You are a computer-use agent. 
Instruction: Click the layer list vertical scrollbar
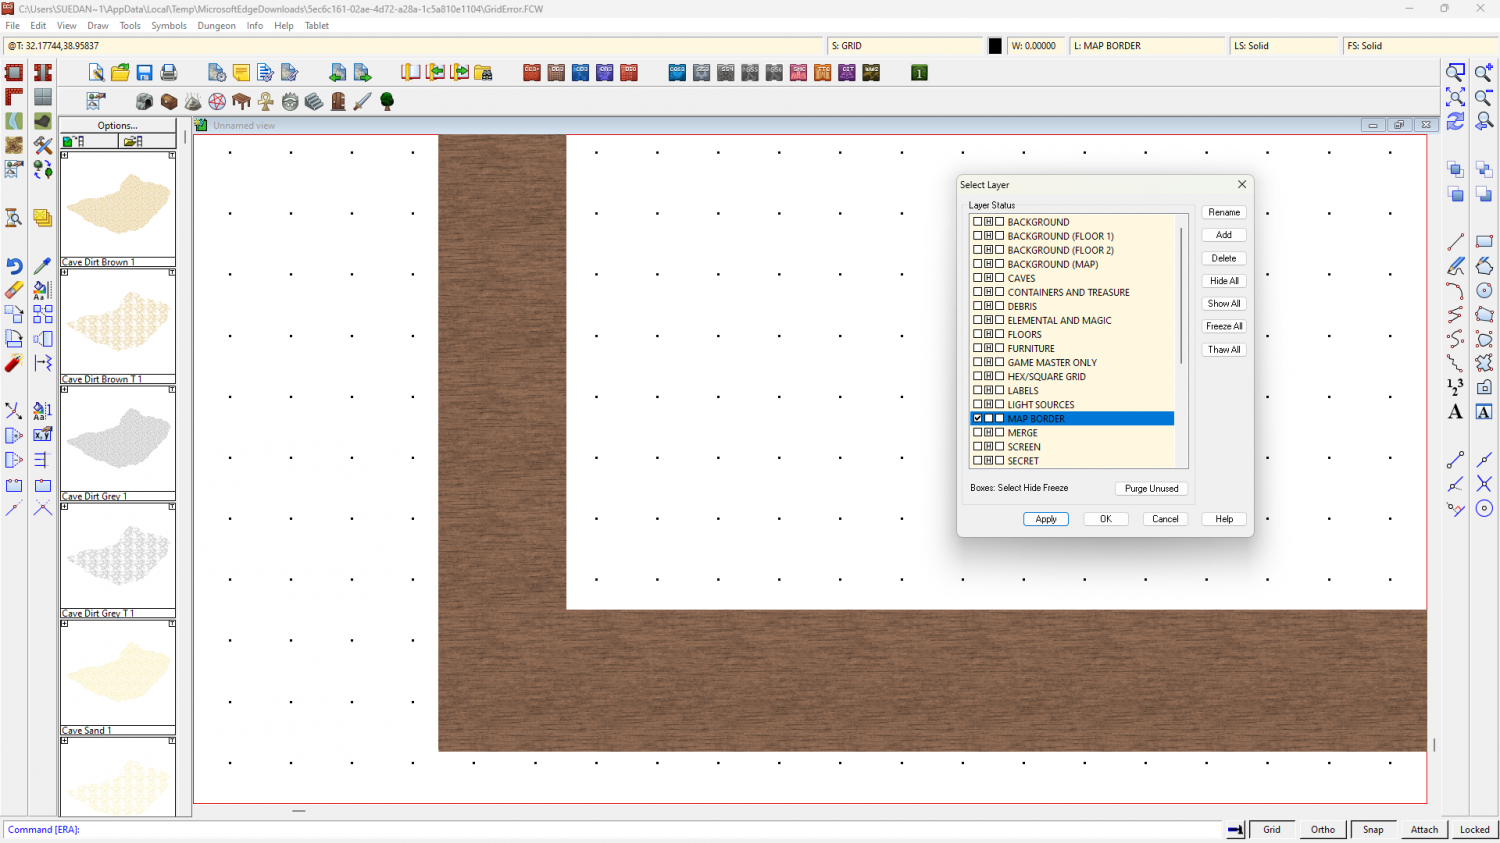pyautogui.click(x=1182, y=295)
